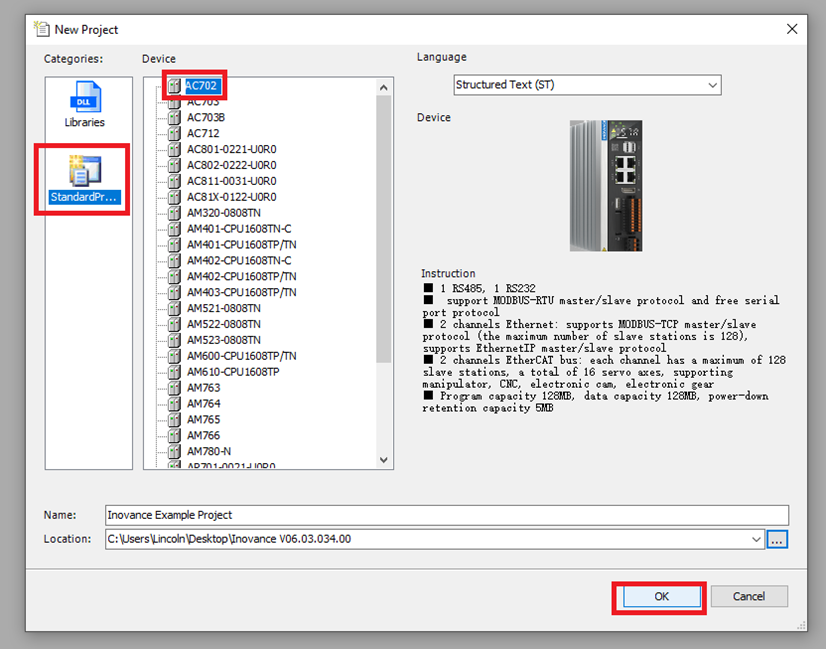Click the AC702 device icon
826x649 pixels.
(x=174, y=86)
